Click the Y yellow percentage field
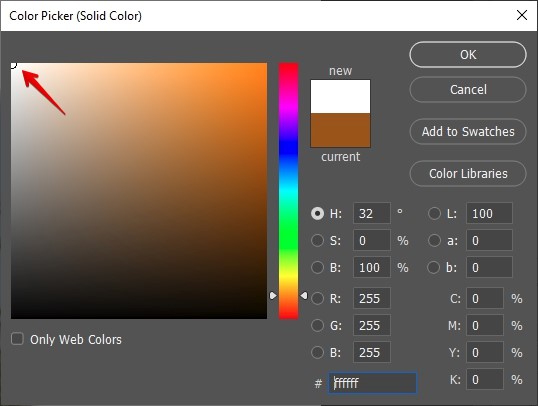Screen dimensions: 538x406 click(x=485, y=352)
